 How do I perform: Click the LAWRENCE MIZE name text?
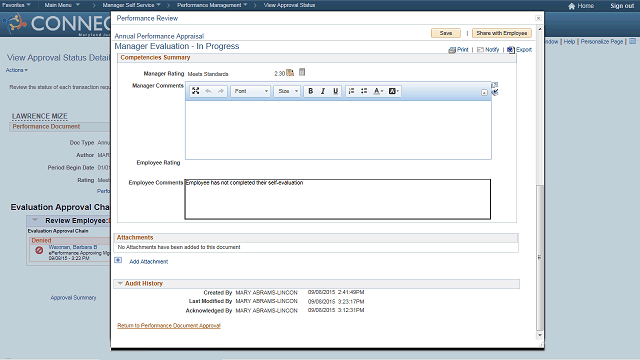[x=40, y=116]
